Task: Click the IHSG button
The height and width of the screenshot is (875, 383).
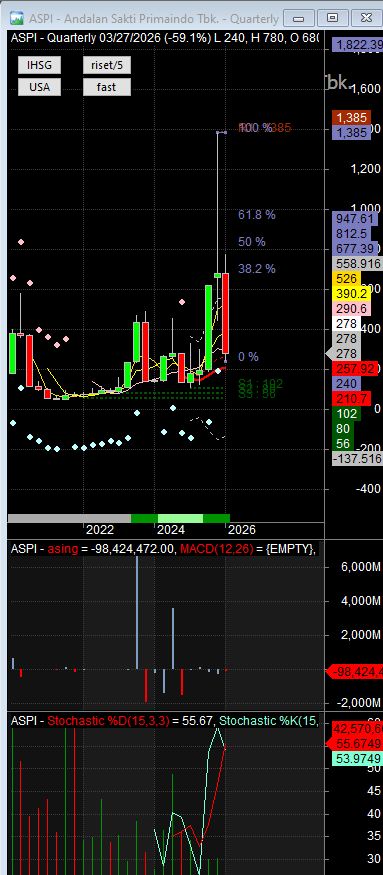Action: tap(39, 65)
